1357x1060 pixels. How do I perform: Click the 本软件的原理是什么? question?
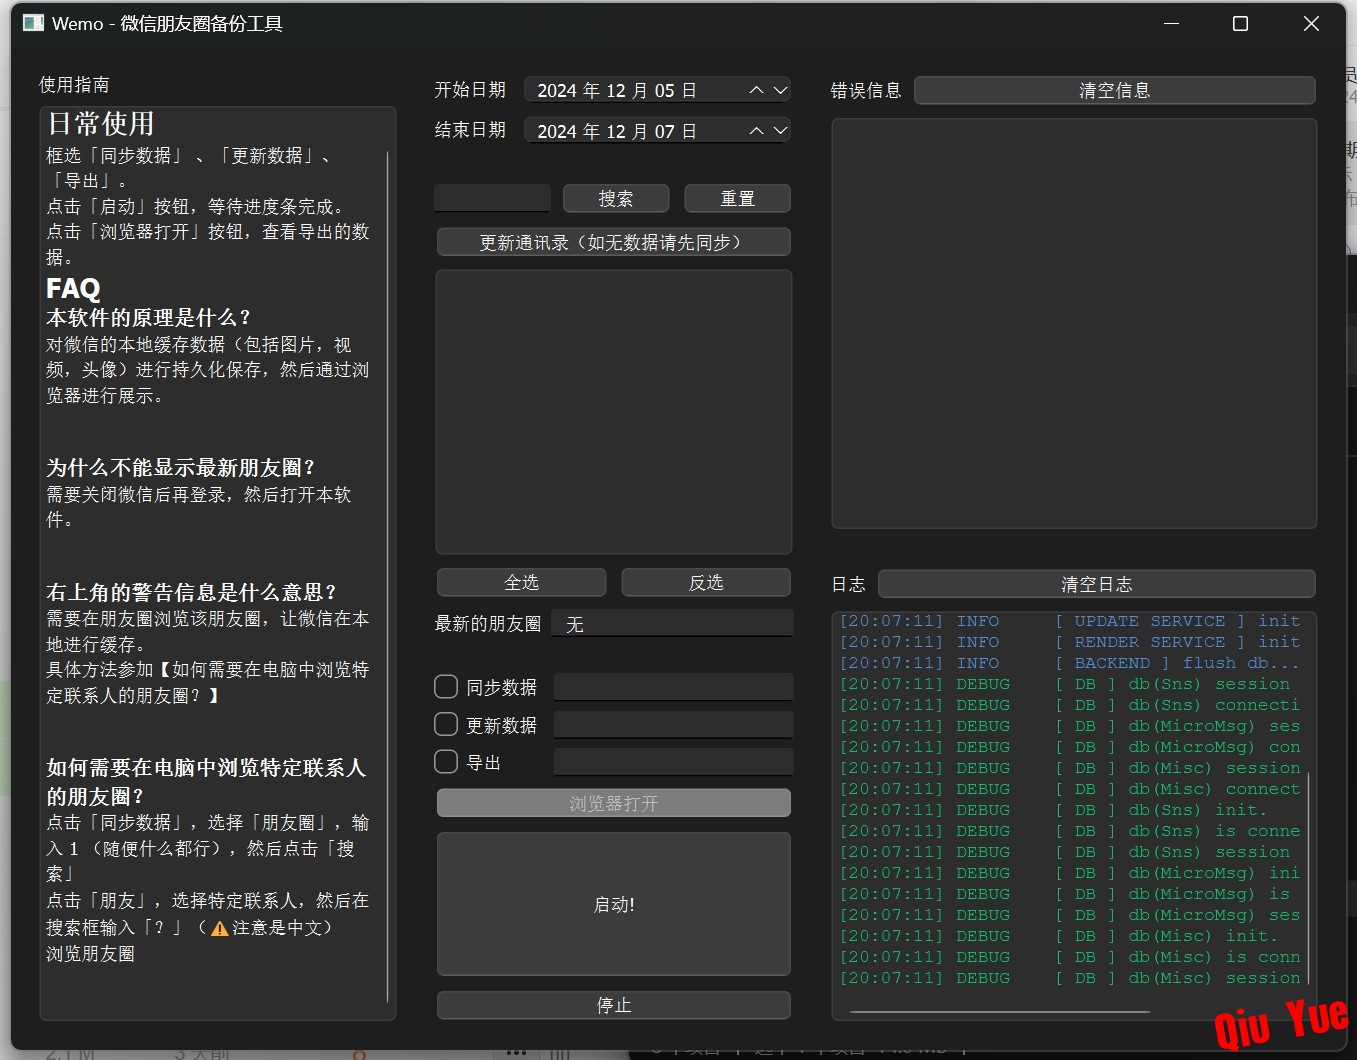tap(148, 317)
